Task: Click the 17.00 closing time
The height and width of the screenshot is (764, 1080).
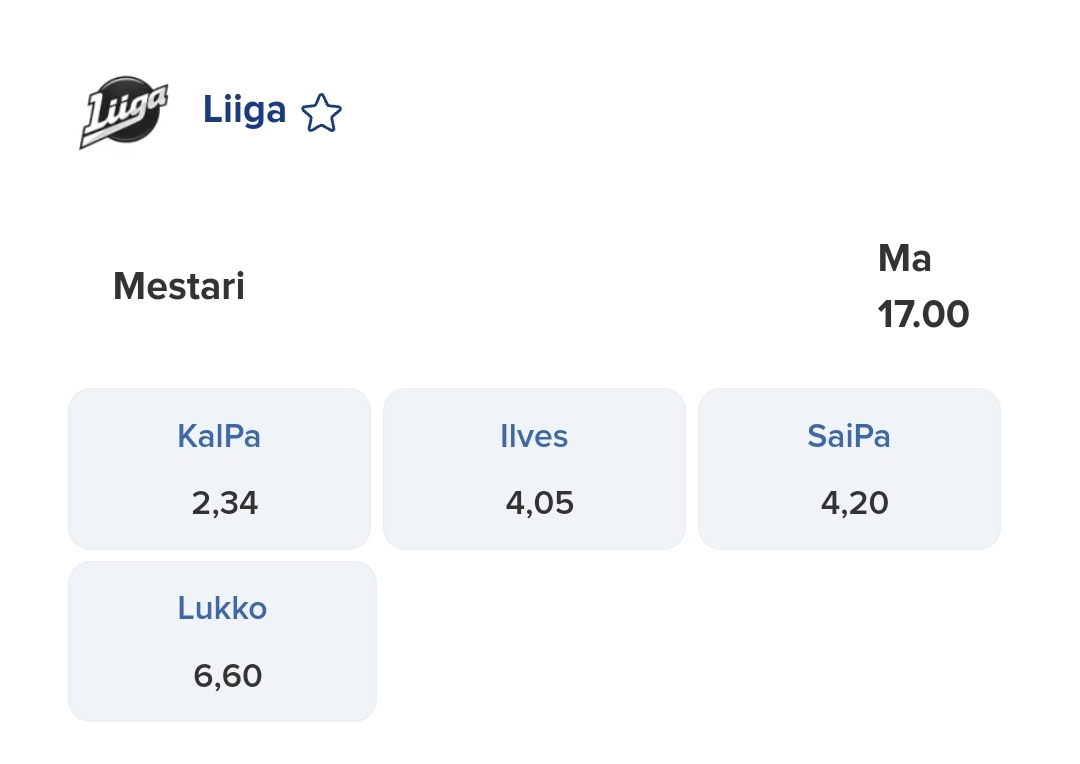Action: click(923, 314)
